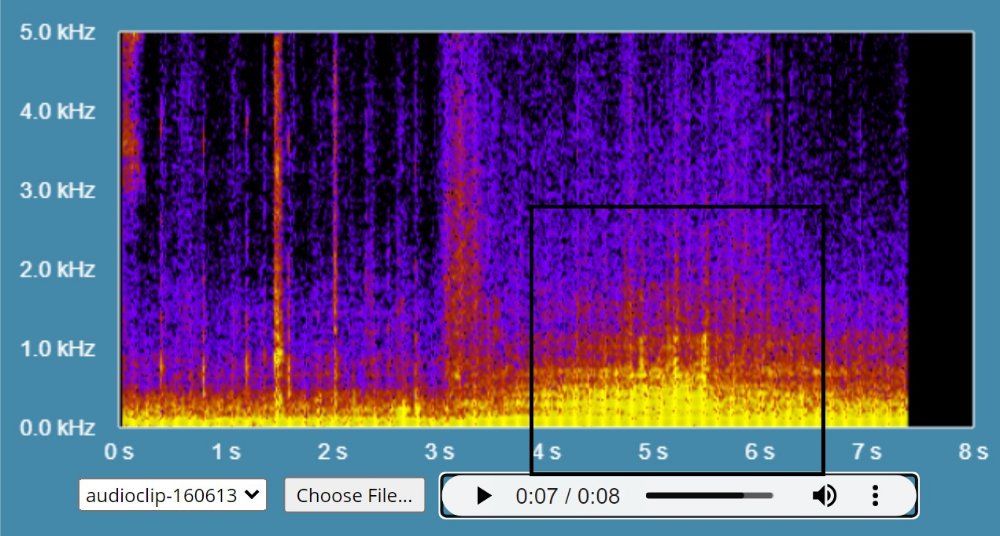
Task: Click the 3.0 kHz frequency axis label
Action: (x=57, y=191)
